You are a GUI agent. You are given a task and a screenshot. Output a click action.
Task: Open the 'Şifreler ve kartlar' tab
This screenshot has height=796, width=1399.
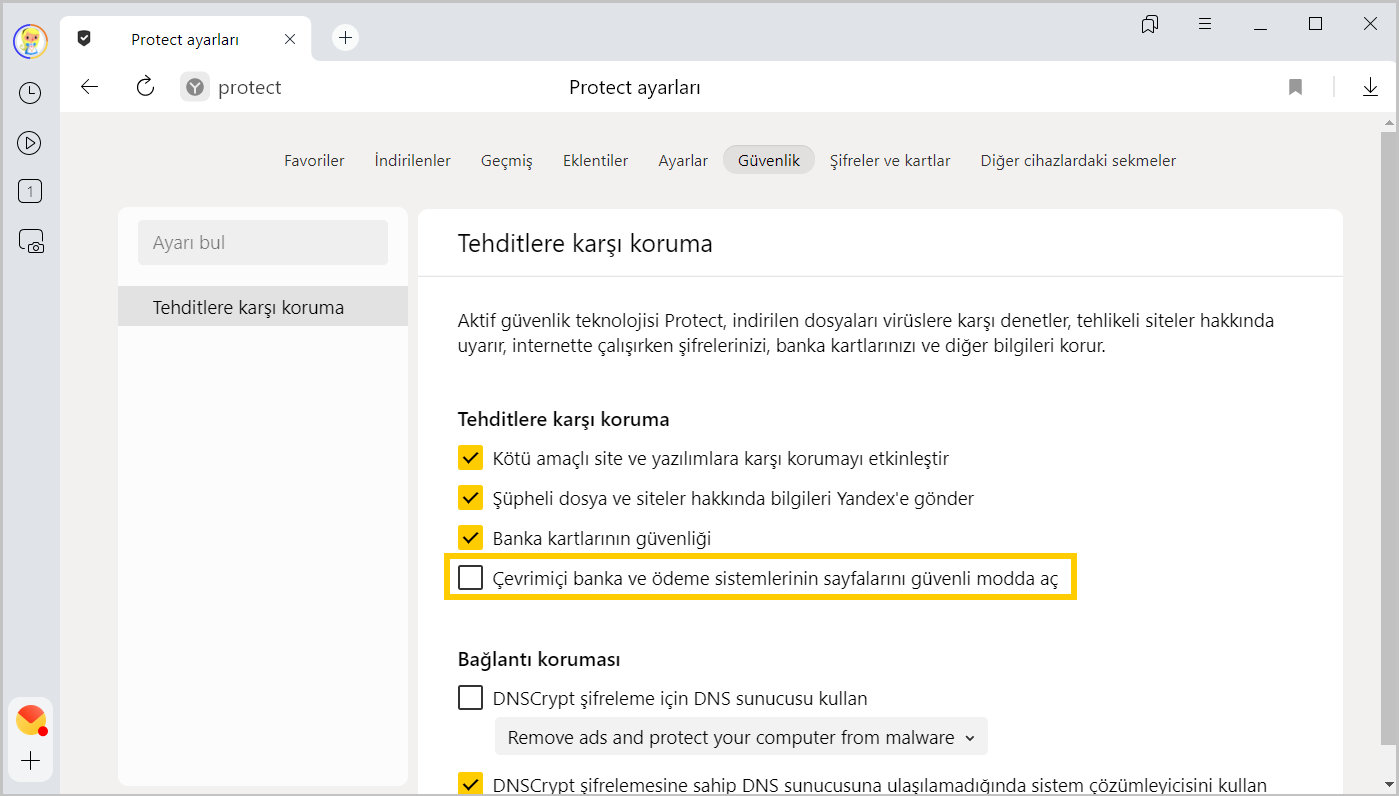pyautogui.click(x=889, y=160)
